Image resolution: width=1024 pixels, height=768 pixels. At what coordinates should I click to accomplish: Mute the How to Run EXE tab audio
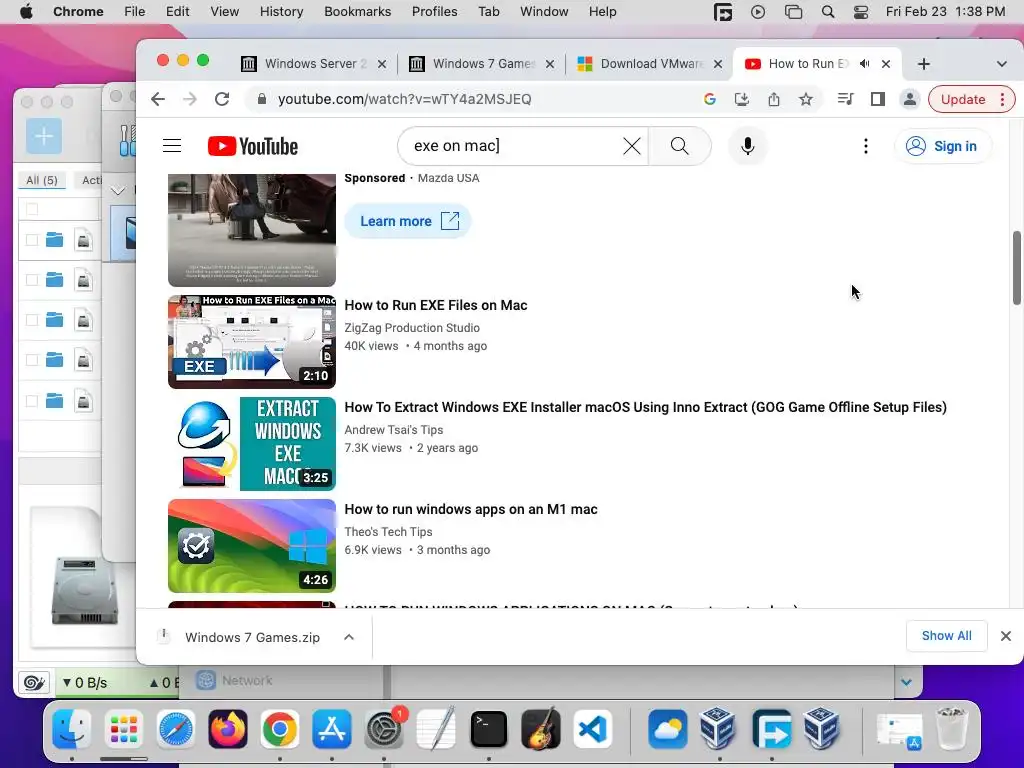(865, 63)
